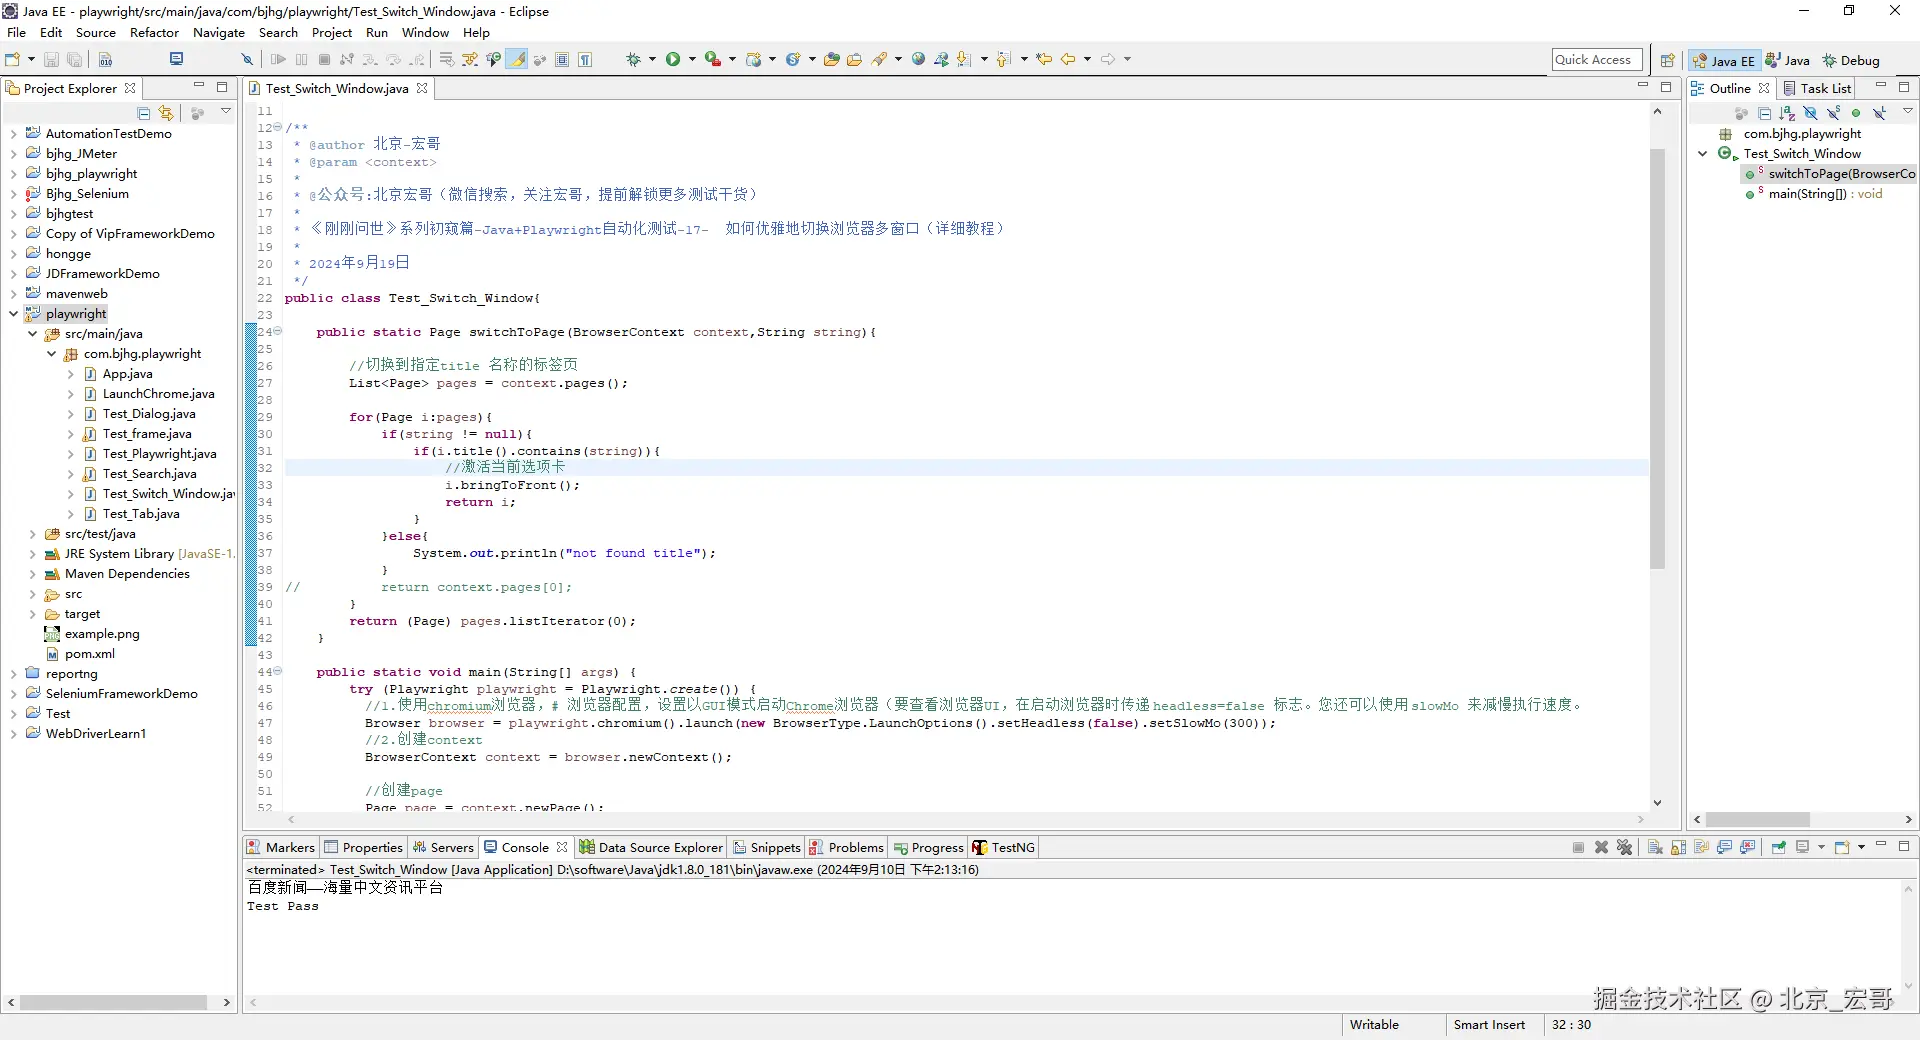Click the Display Selected Console icon

(1803, 848)
